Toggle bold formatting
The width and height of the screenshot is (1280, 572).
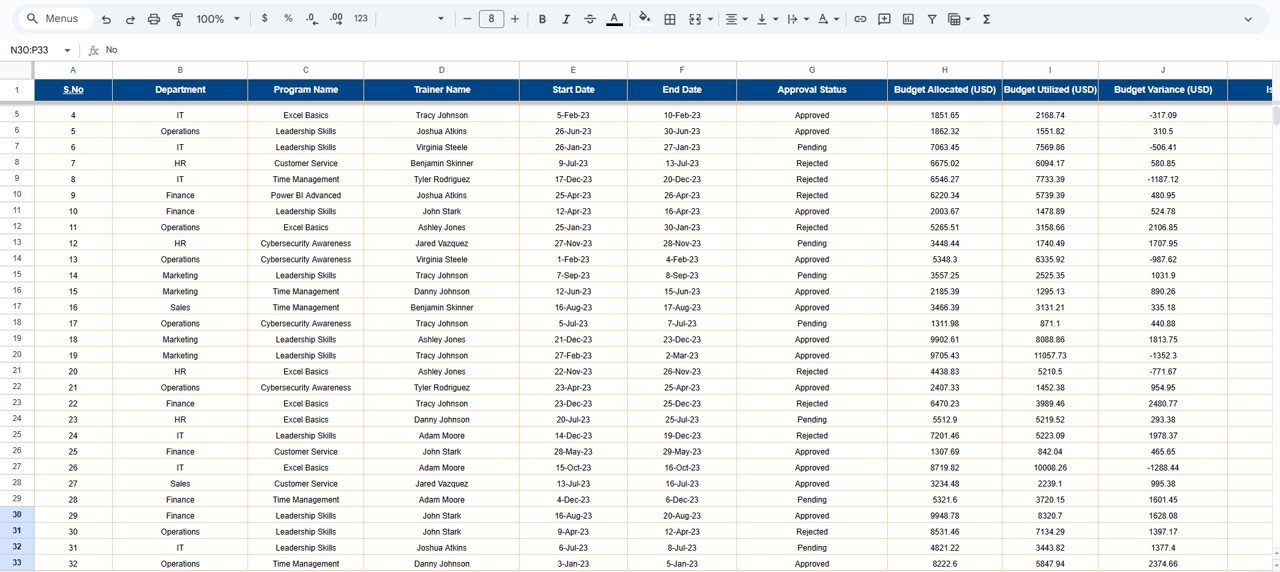click(542, 19)
